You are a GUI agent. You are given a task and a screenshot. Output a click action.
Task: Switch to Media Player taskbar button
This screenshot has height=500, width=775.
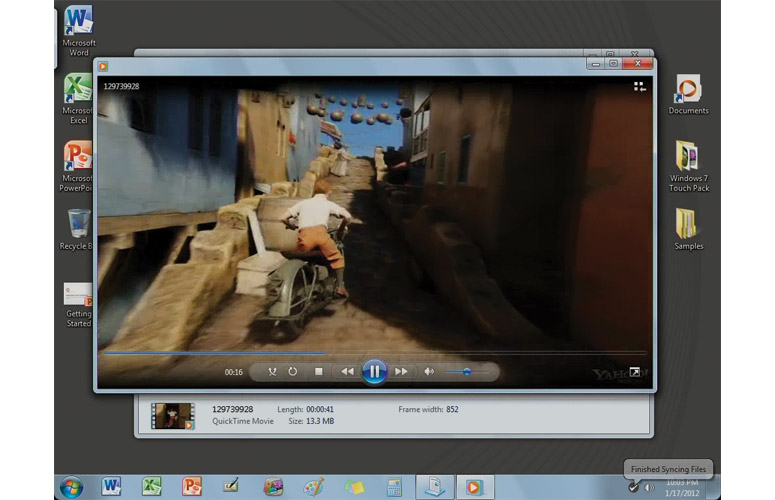click(474, 487)
